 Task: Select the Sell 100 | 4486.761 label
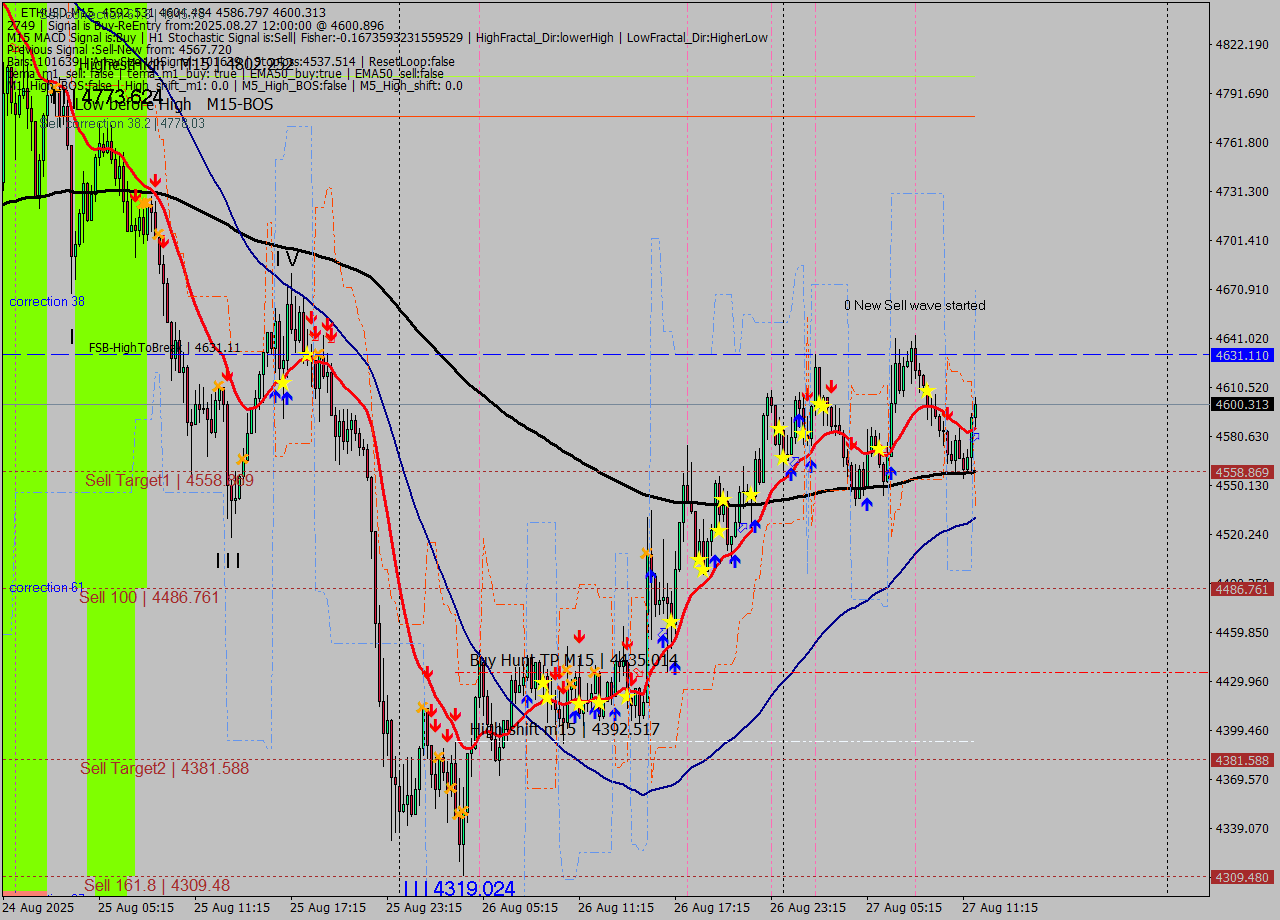[149, 597]
